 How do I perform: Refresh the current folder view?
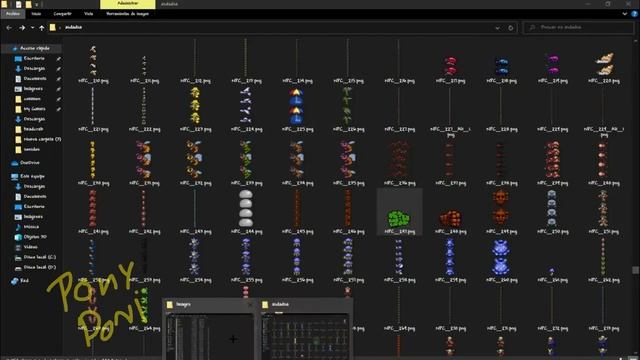(510, 28)
